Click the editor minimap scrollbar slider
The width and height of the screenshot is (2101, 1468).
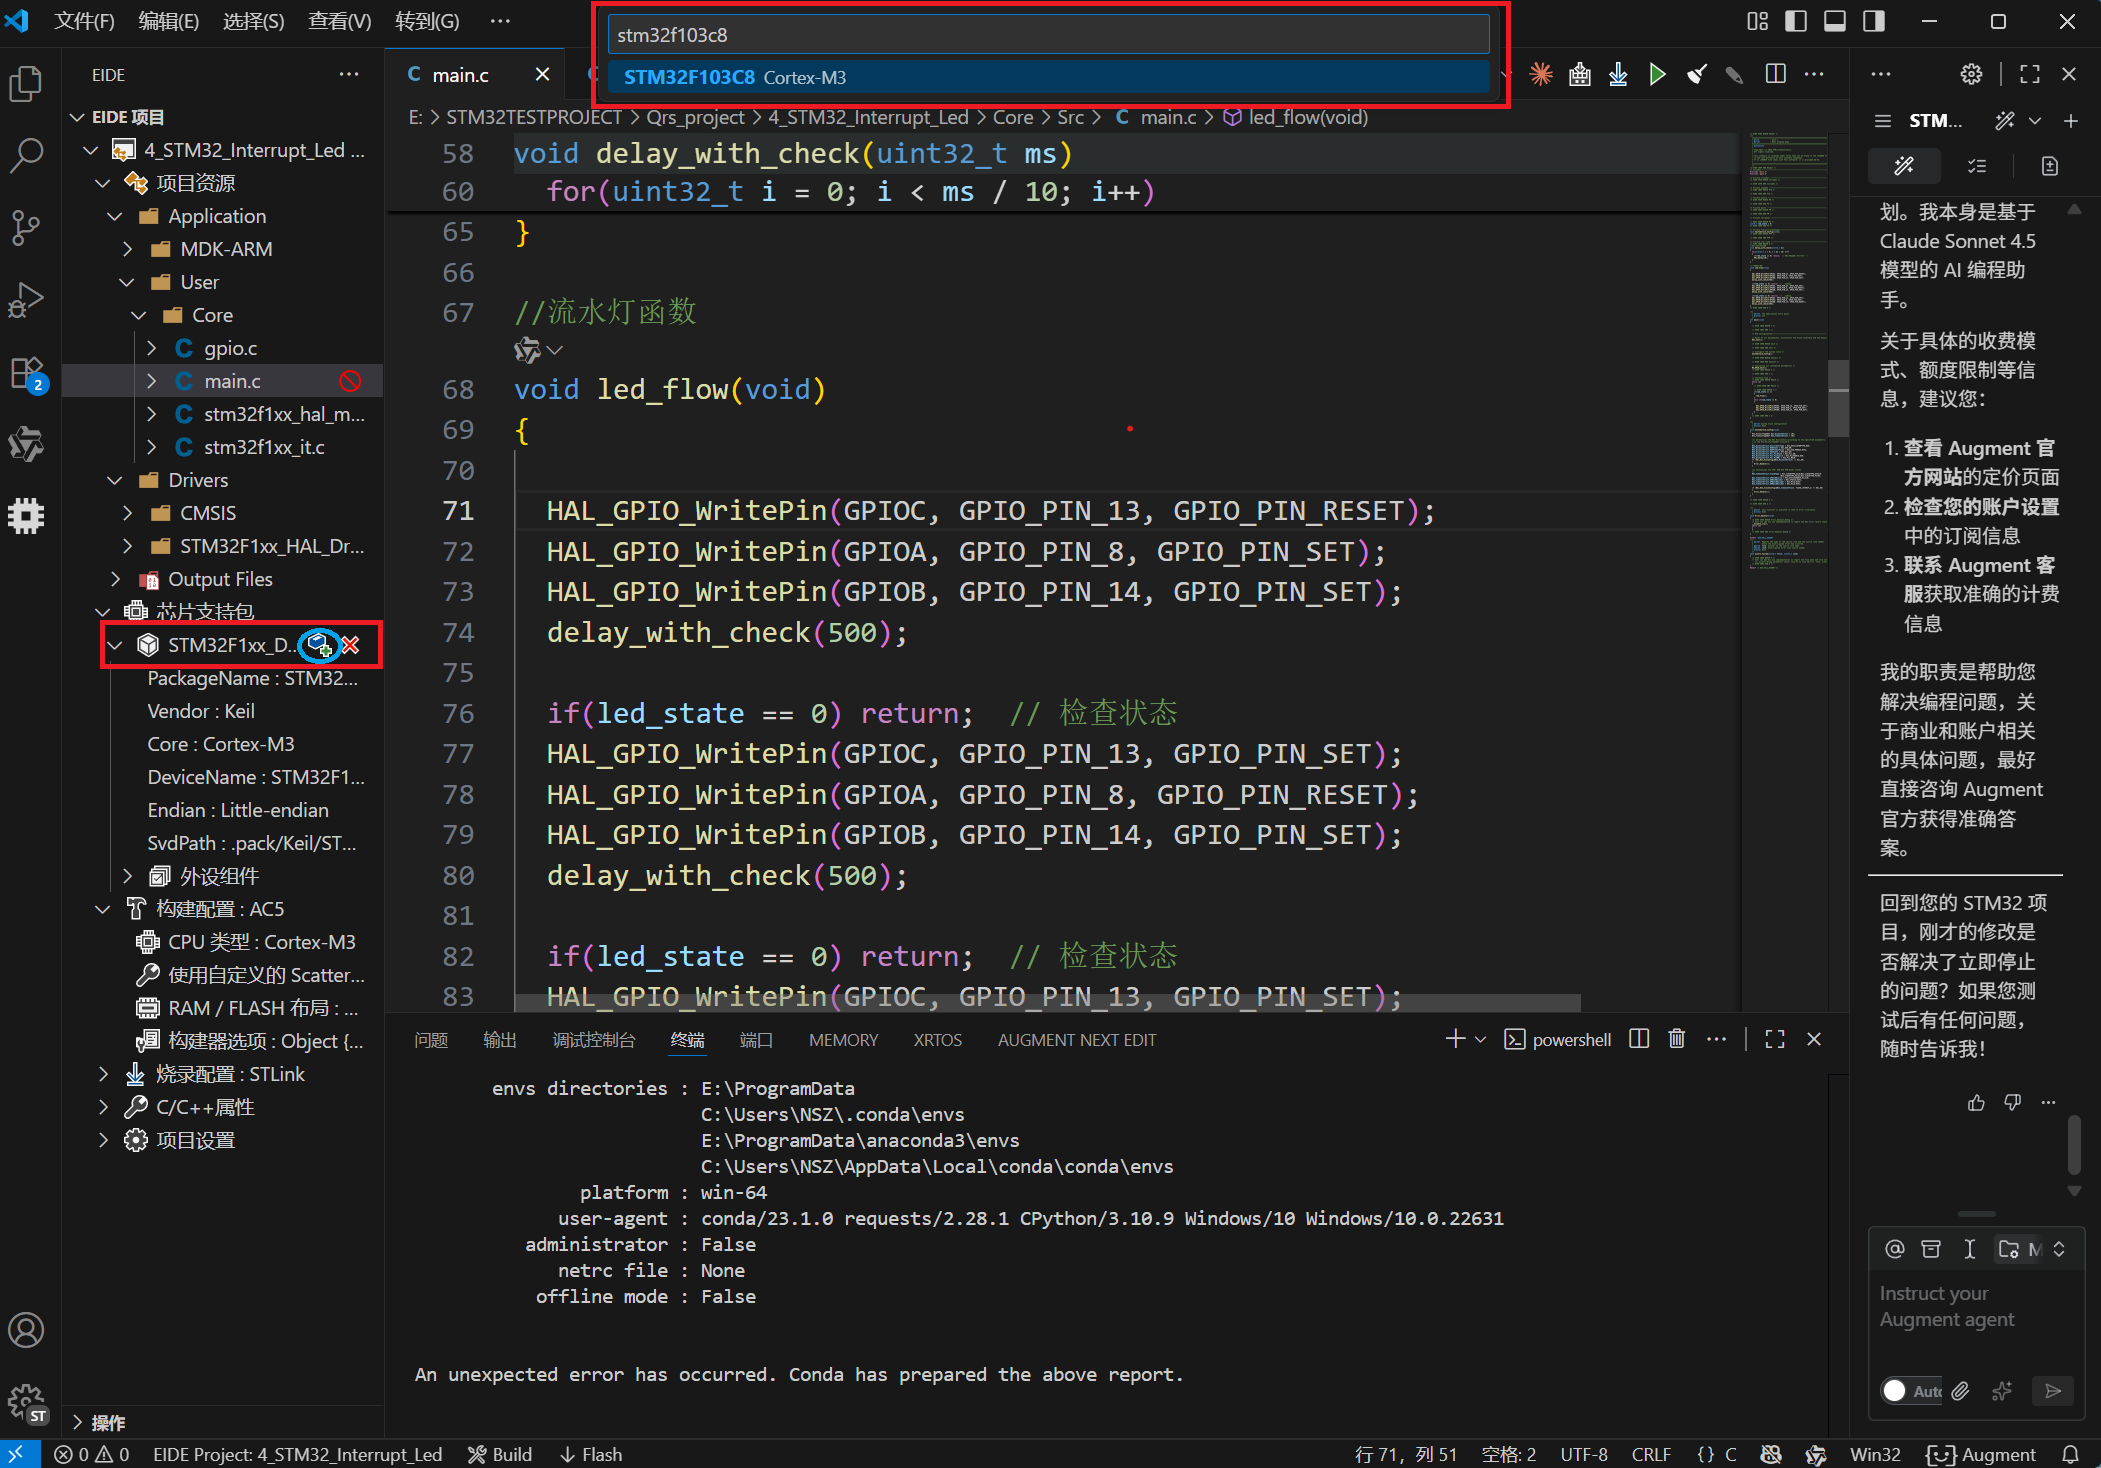[x=1838, y=399]
